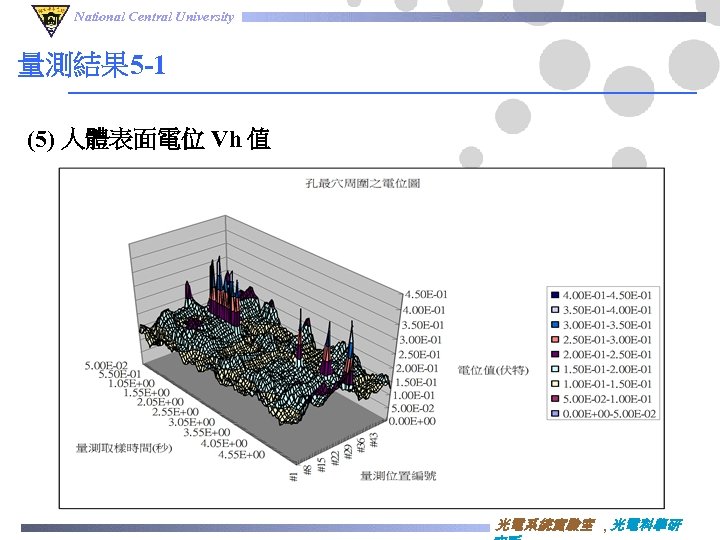
Task: Click vertical axis value '1.00E-01'
Action: point(414,395)
